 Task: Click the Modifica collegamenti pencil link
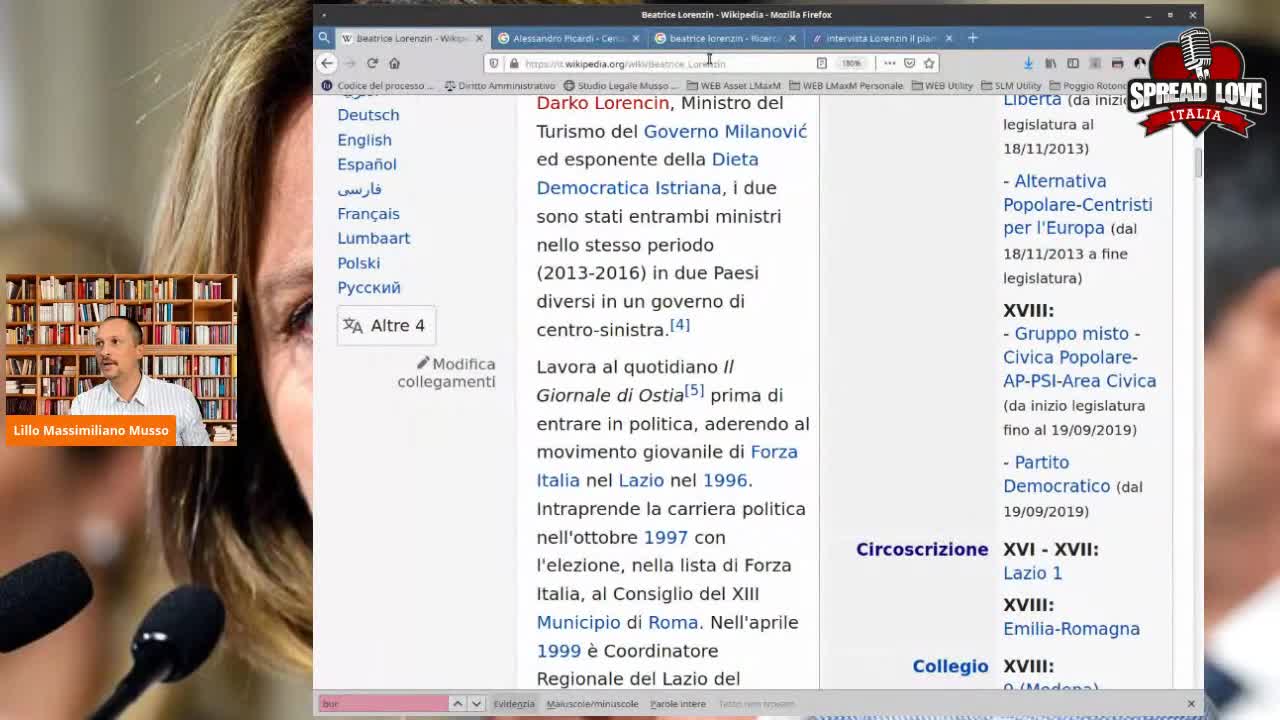447,372
